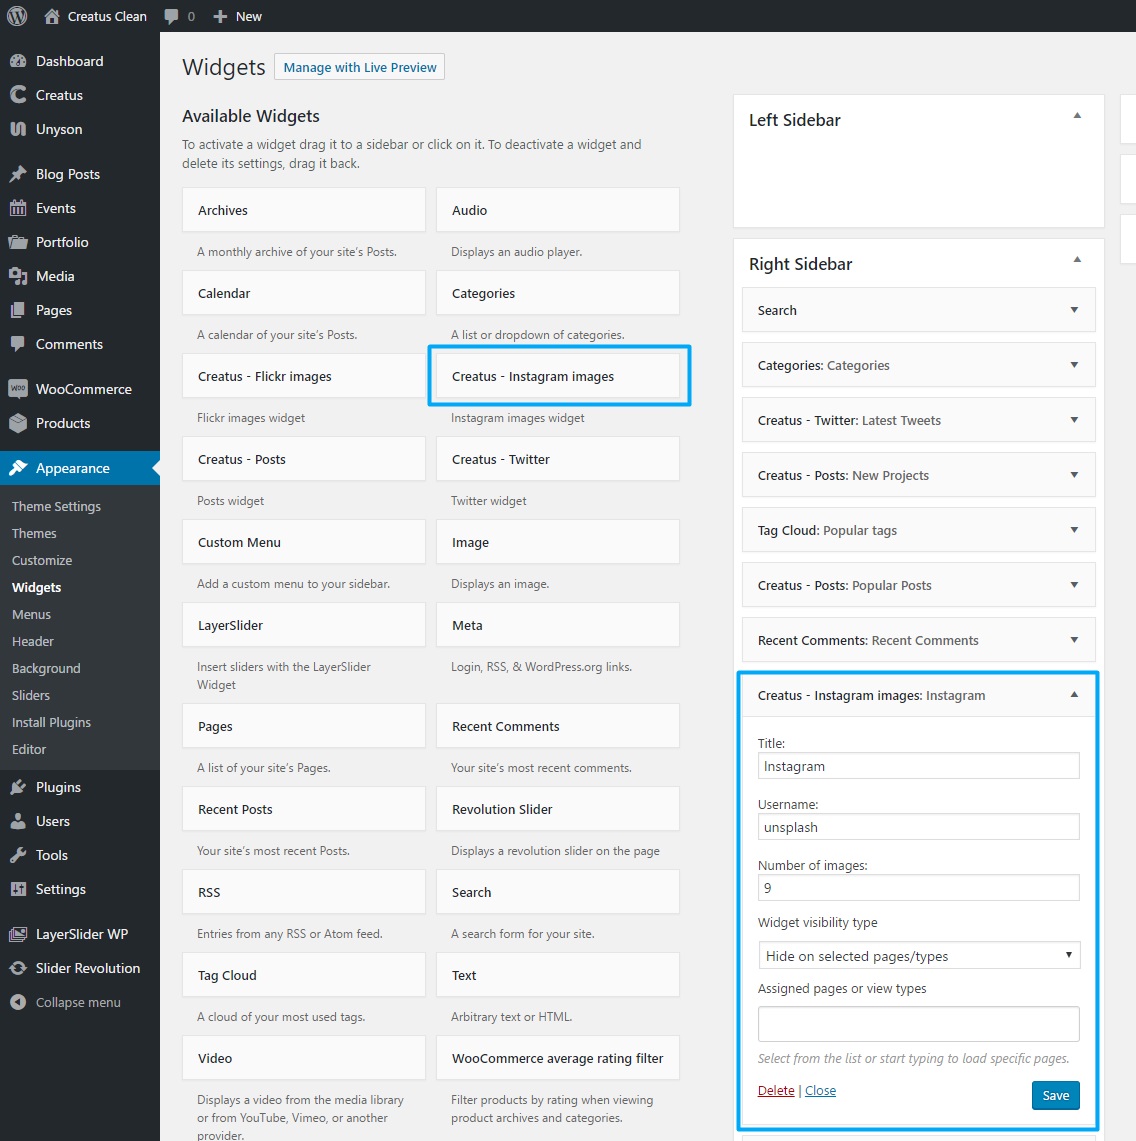Click the Media icon in sidebar
The height and width of the screenshot is (1141, 1136).
tap(18, 276)
